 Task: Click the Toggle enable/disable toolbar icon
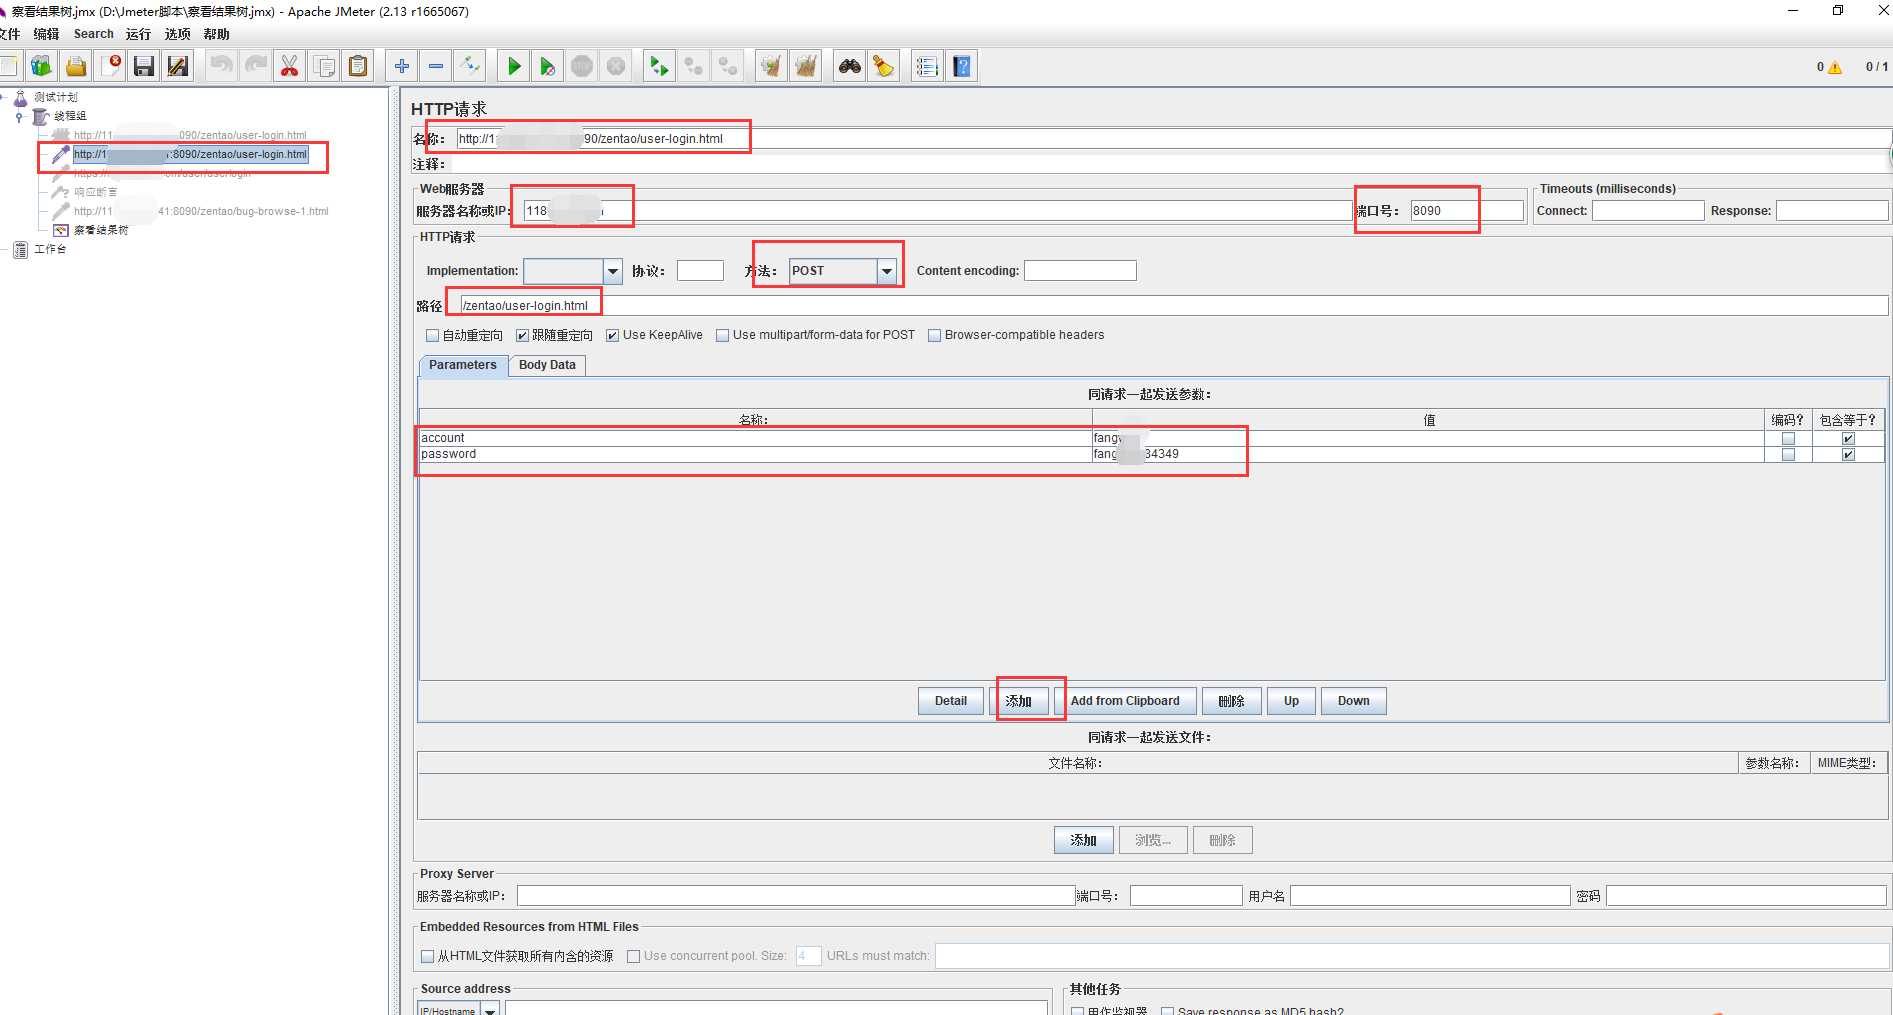470,67
